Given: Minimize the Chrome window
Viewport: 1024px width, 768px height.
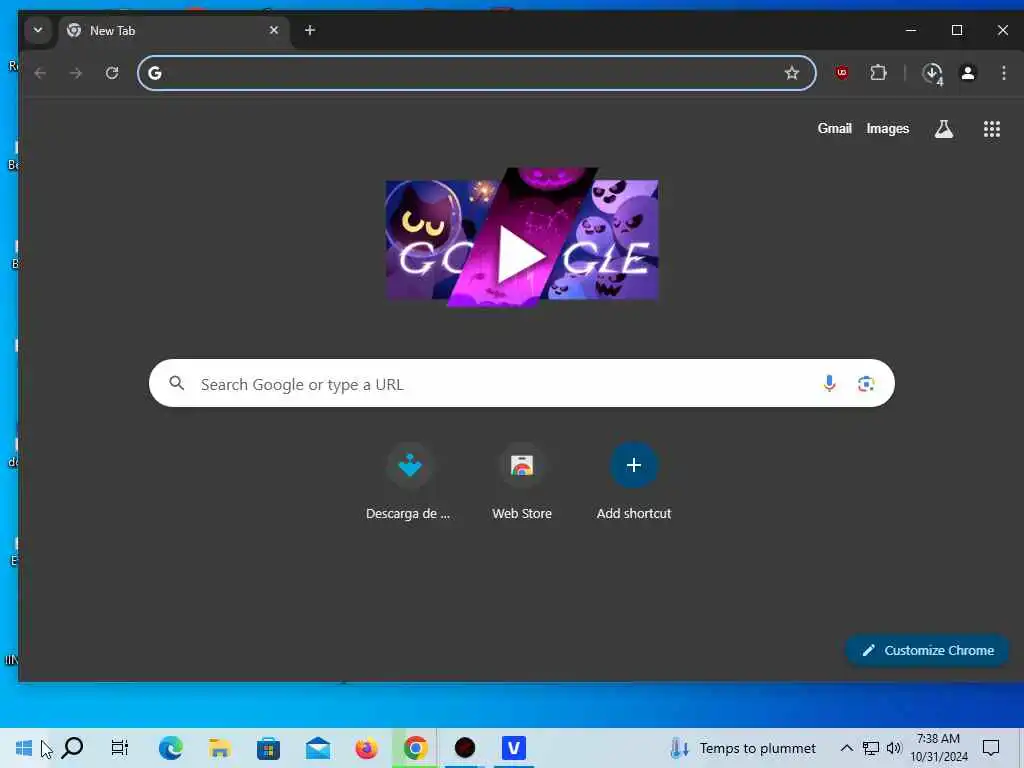Looking at the screenshot, I should (912, 30).
